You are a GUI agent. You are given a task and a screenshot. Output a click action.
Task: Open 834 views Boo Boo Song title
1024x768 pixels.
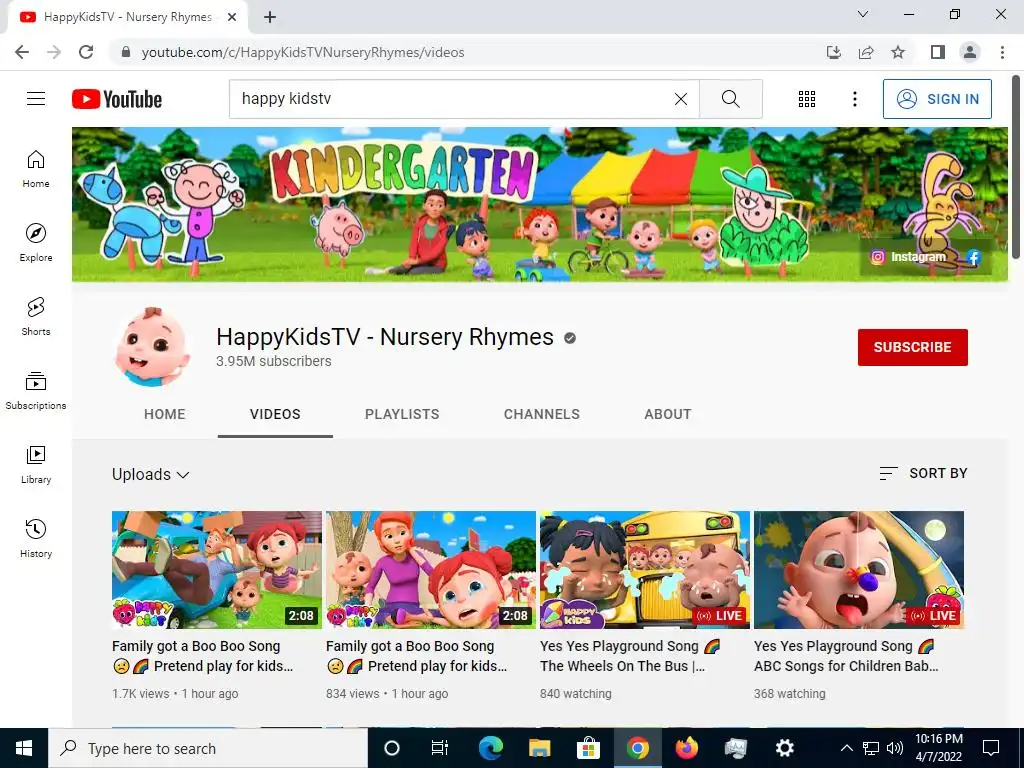pos(417,656)
